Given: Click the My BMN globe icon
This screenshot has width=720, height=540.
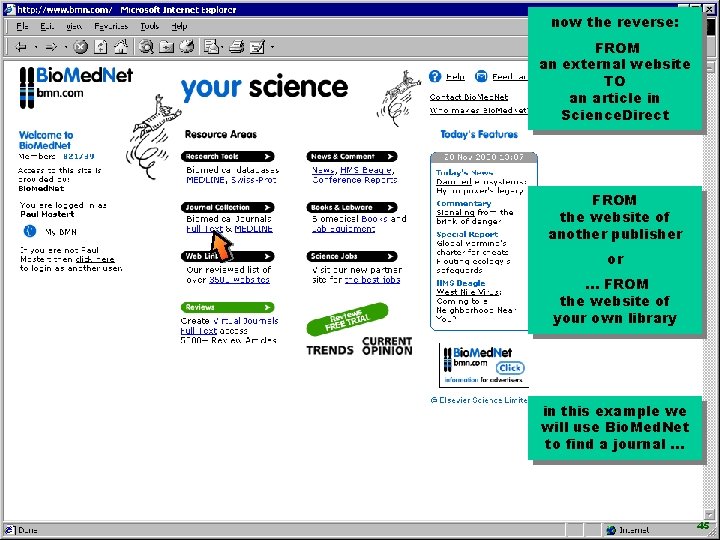Looking at the screenshot, I should (29, 231).
